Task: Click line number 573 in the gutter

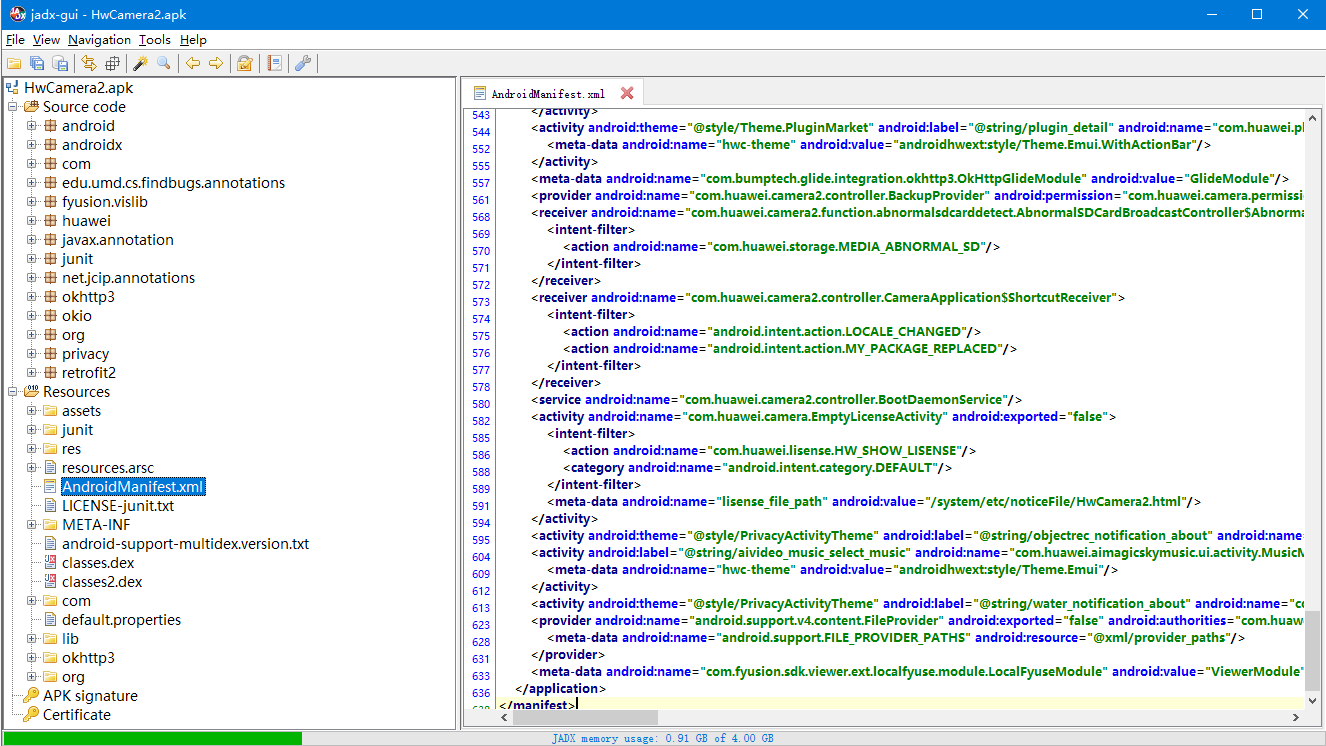Action: point(480,302)
